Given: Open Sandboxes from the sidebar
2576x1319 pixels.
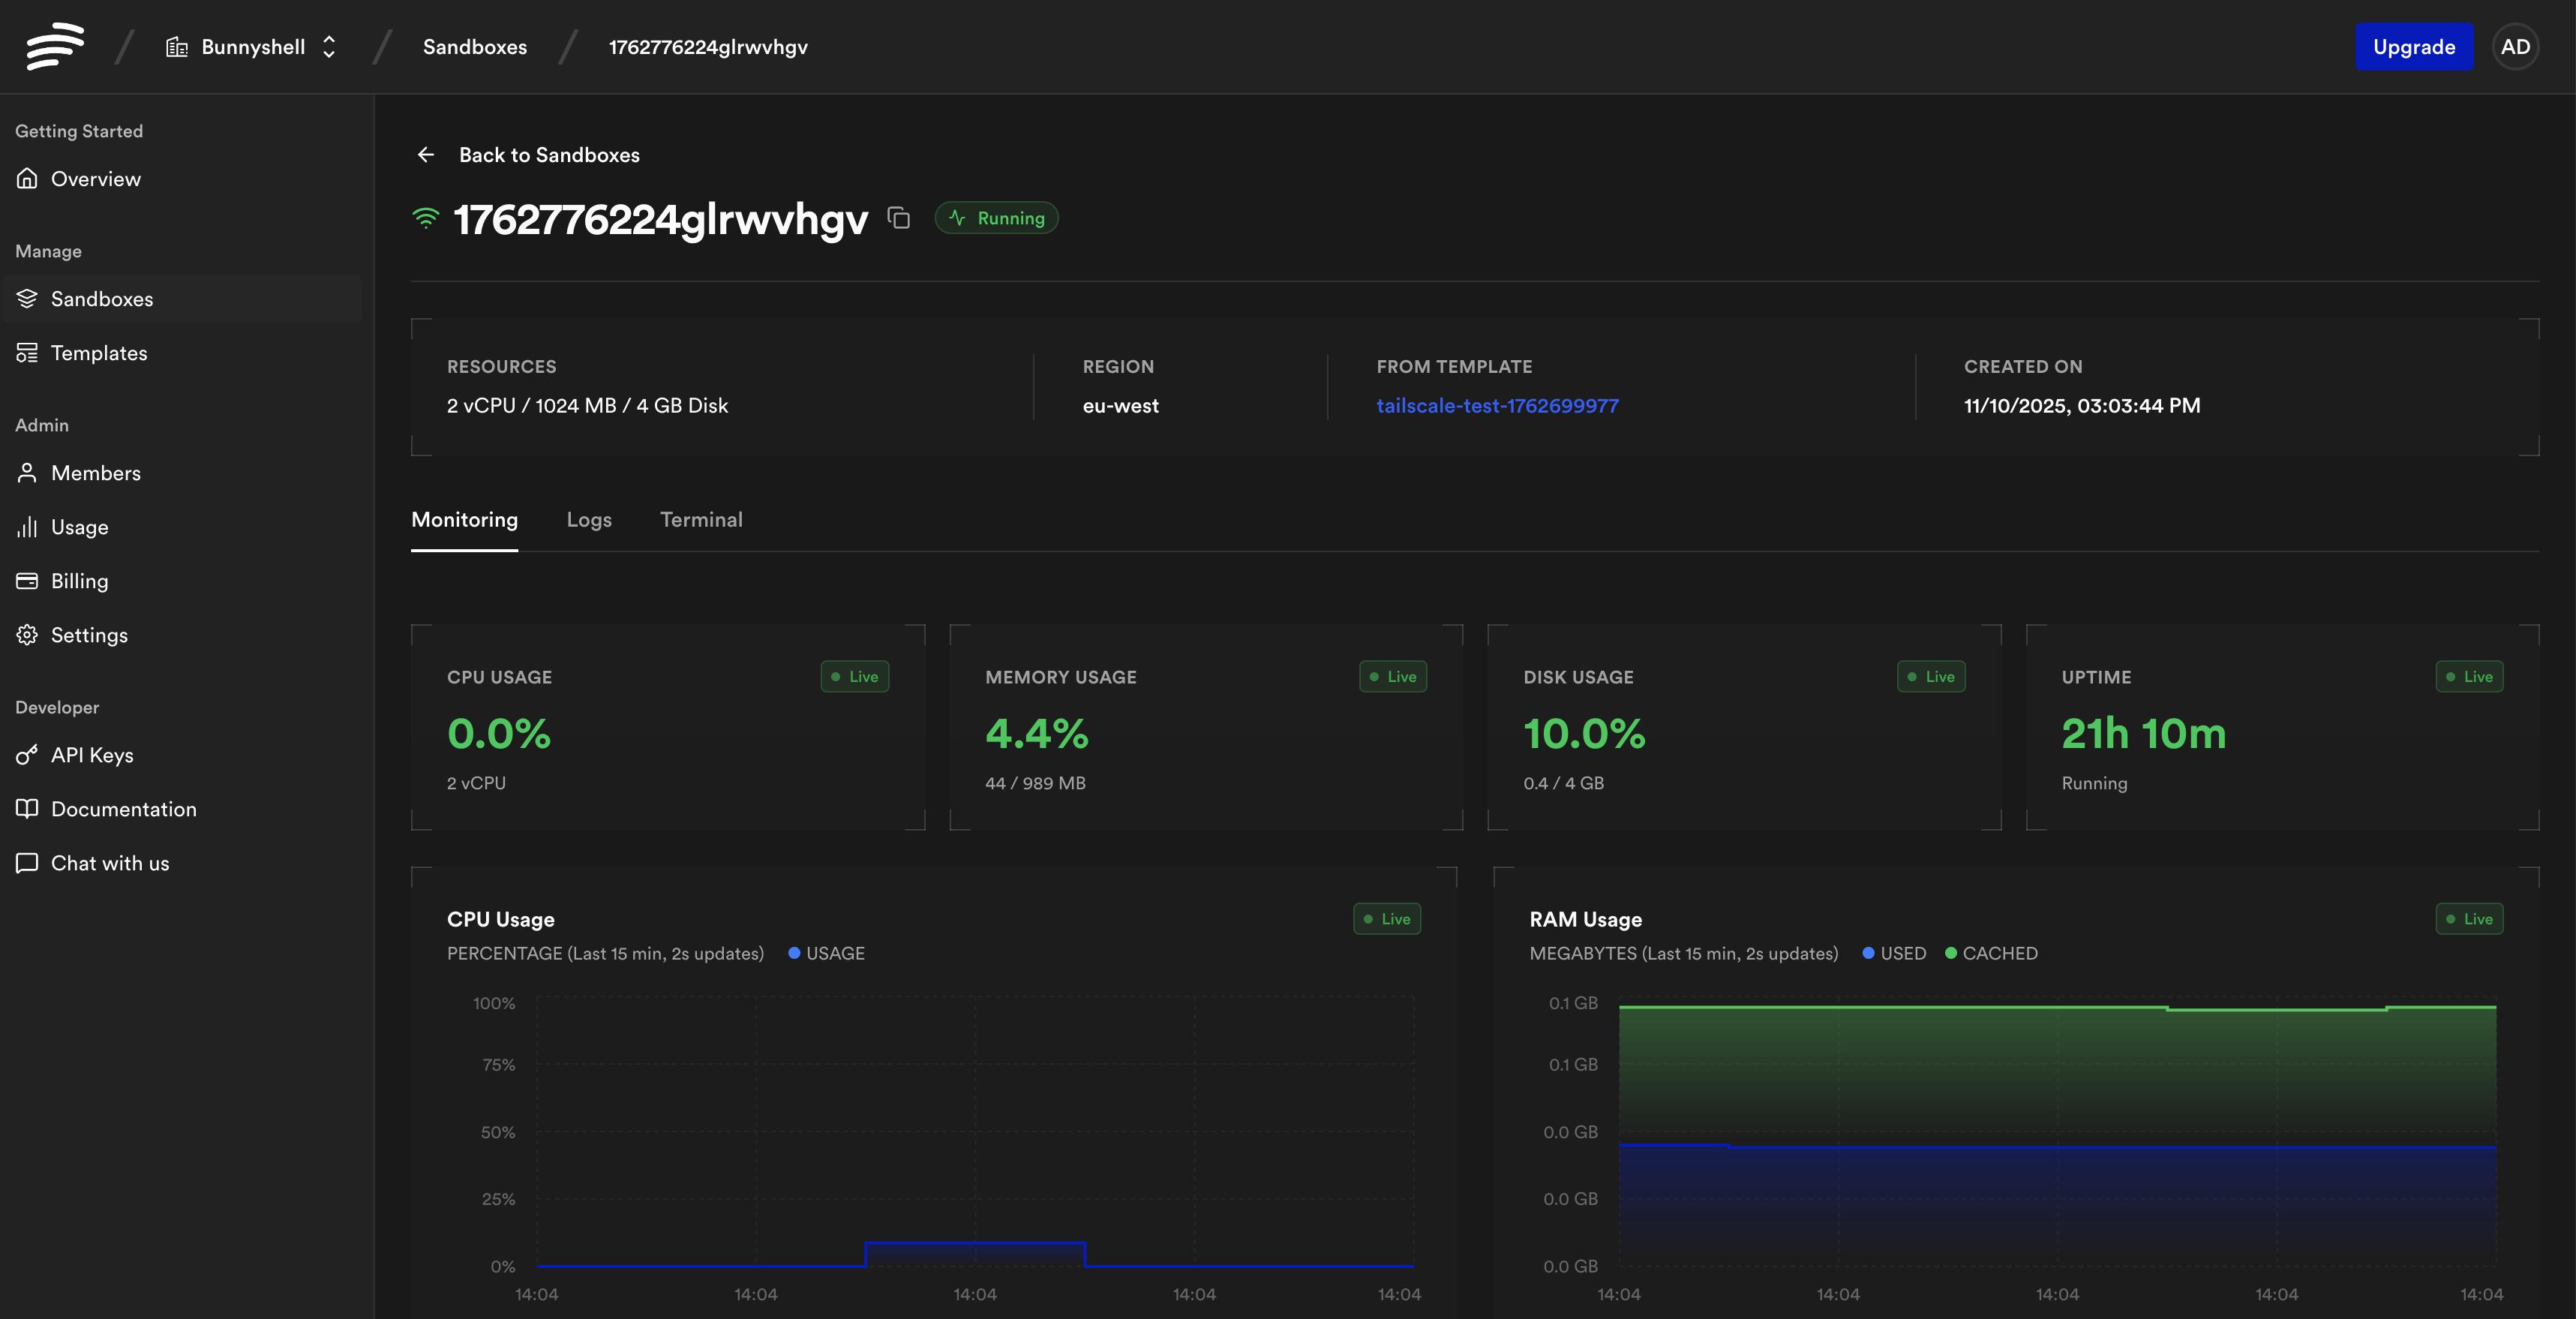Looking at the screenshot, I should pyautogui.click(x=101, y=298).
